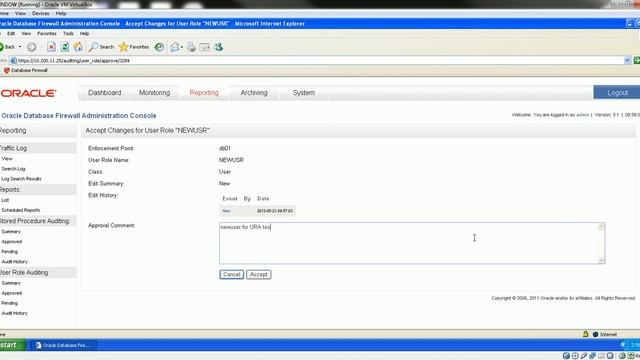The height and width of the screenshot is (360, 640).
Task: Click the Logout button
Action: click(617, 93)
